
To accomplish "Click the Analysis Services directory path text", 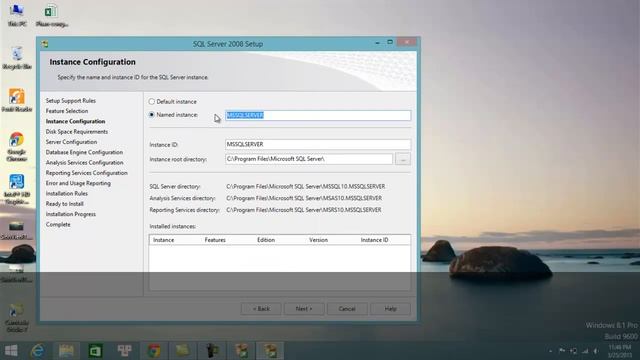I will [304, 198].
